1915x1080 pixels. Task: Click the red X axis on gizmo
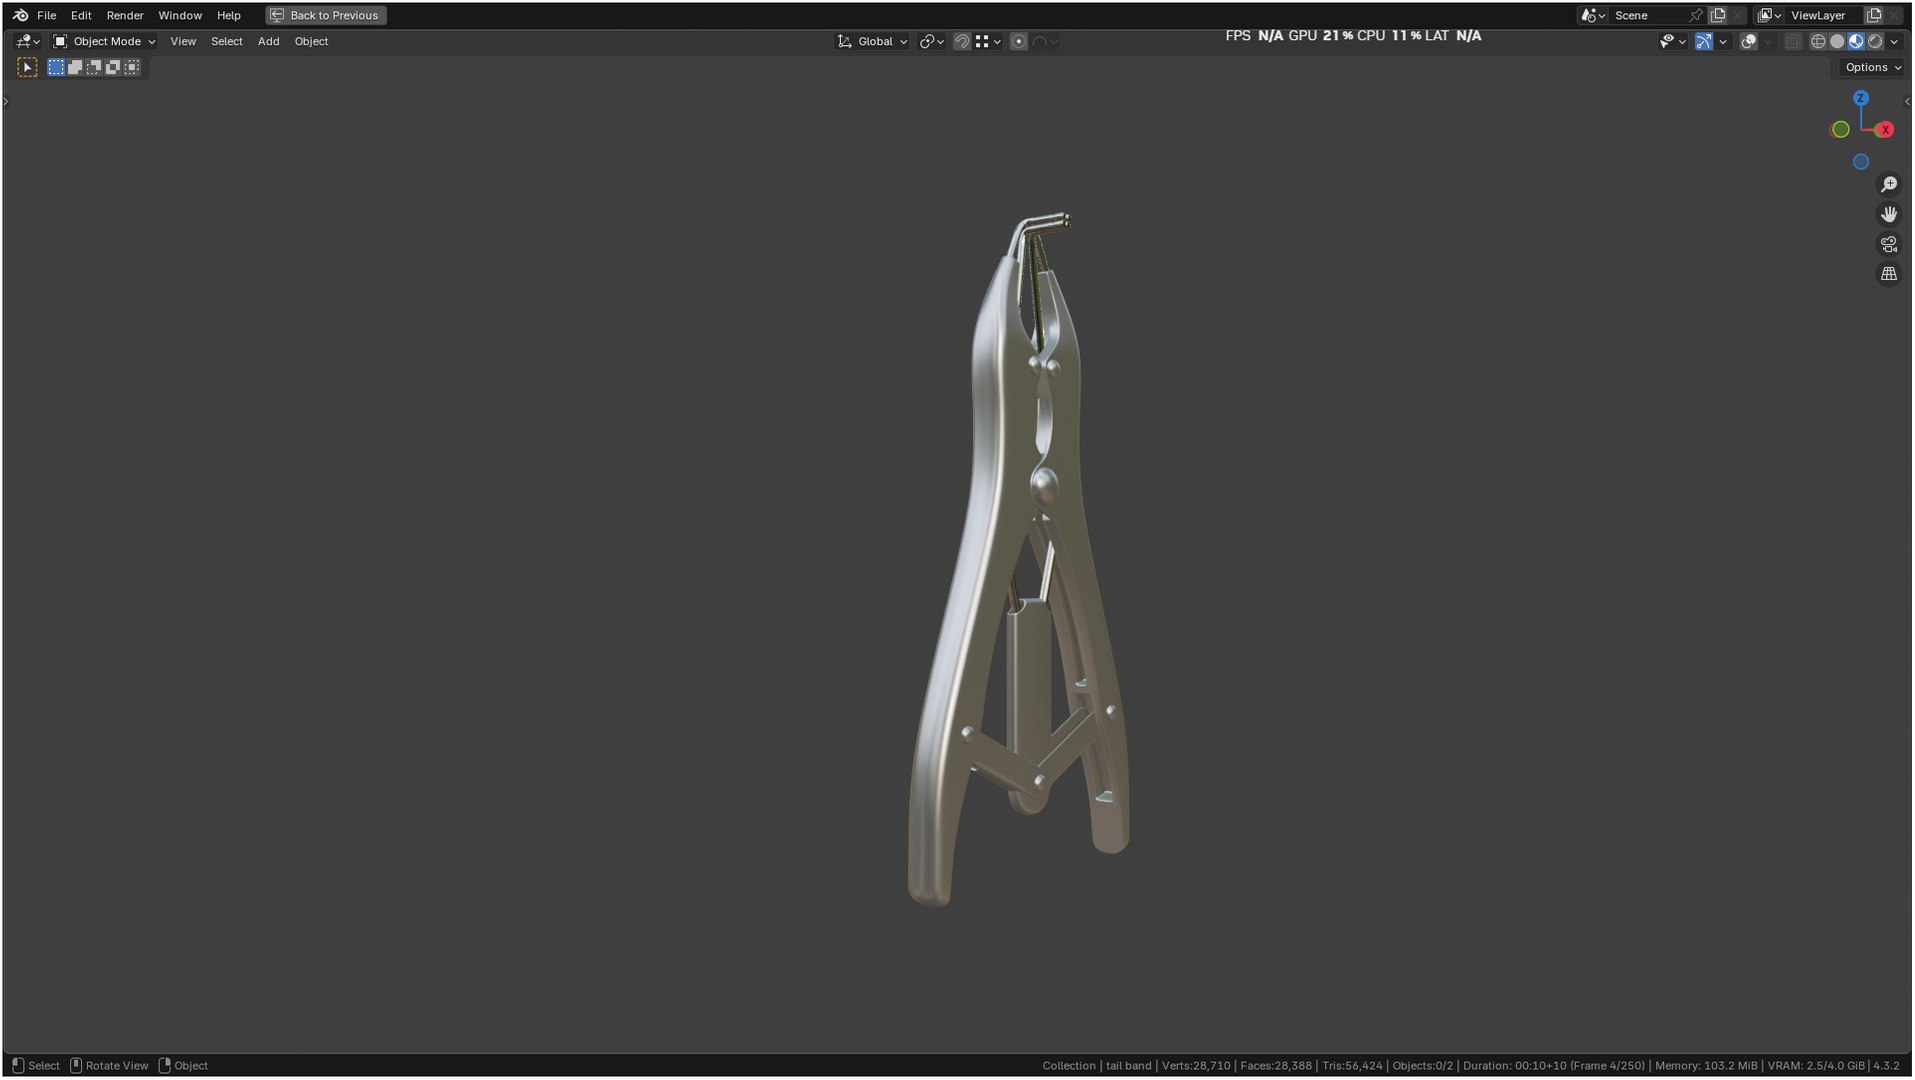click(x=1885, y=130)
